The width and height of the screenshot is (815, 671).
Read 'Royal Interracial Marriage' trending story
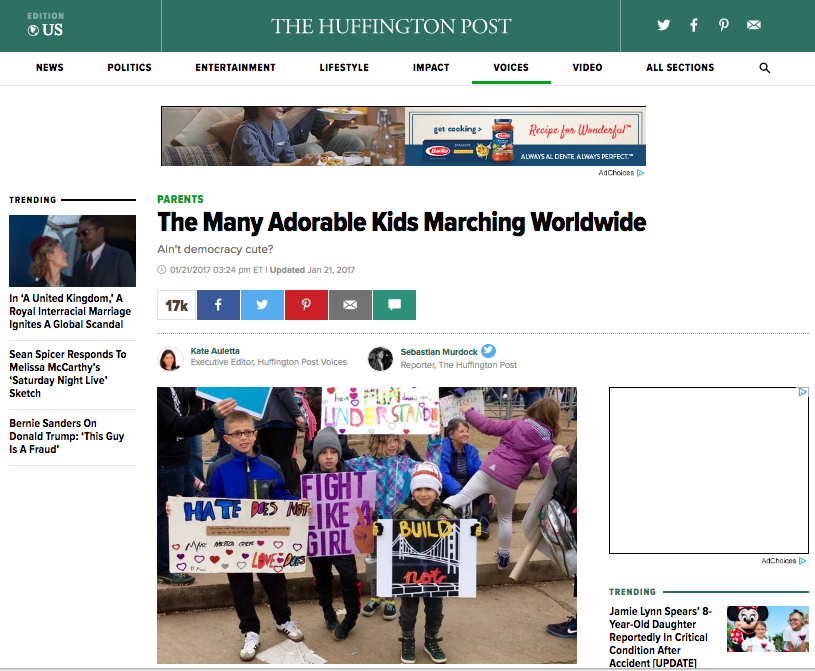[70, 311]
